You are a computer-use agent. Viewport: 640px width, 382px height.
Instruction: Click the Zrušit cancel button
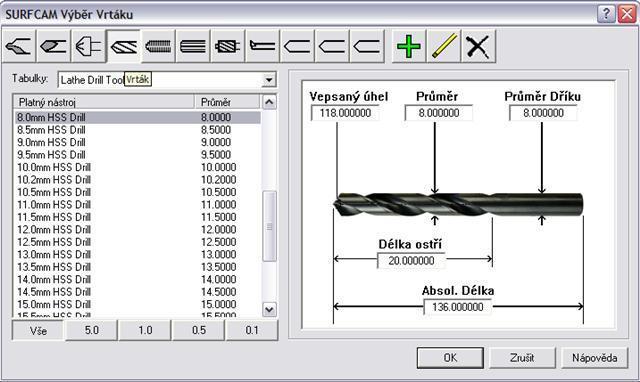click(x=522, y=358)
